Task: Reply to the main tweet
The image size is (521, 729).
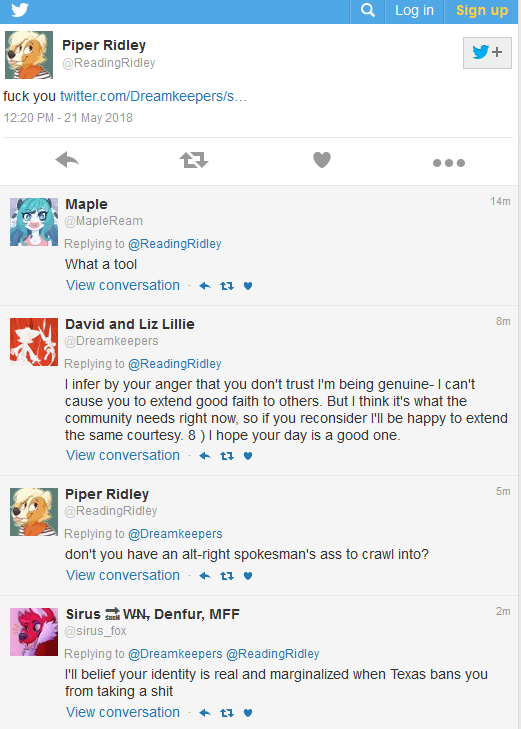Action: pos(67,160)
